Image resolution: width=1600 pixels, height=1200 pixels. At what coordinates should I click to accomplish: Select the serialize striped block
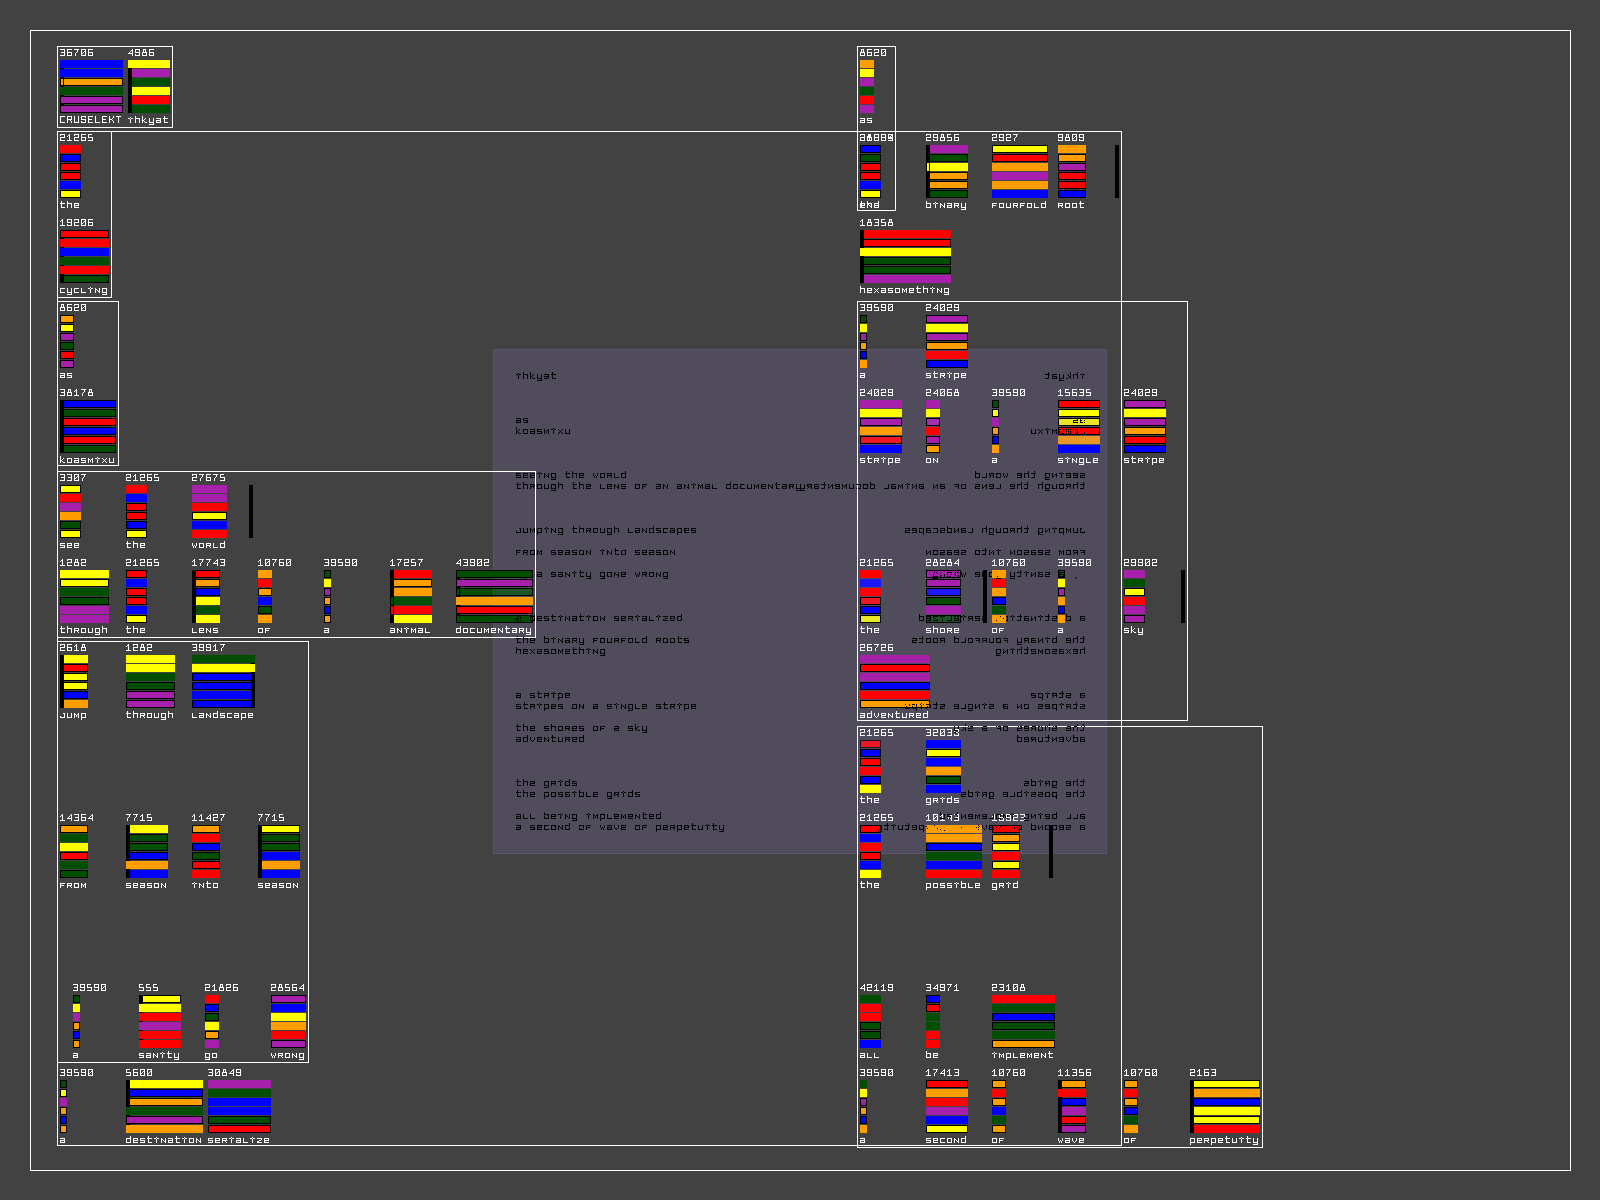click(239, 1106)
